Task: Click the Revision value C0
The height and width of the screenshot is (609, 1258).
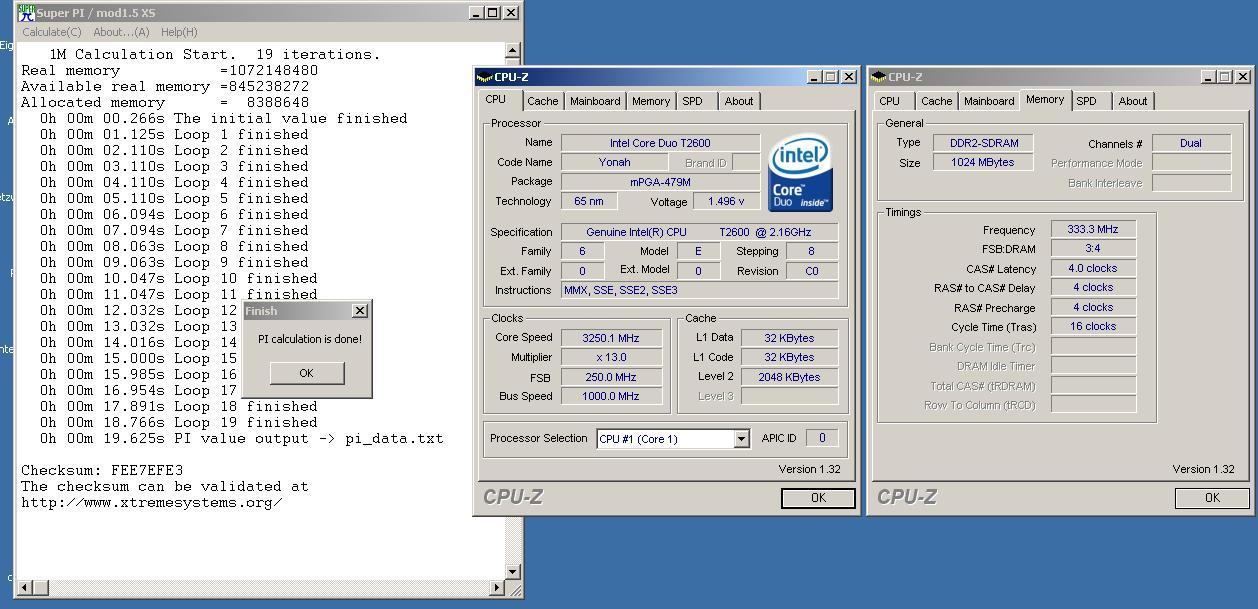Action: click(812, 271)
